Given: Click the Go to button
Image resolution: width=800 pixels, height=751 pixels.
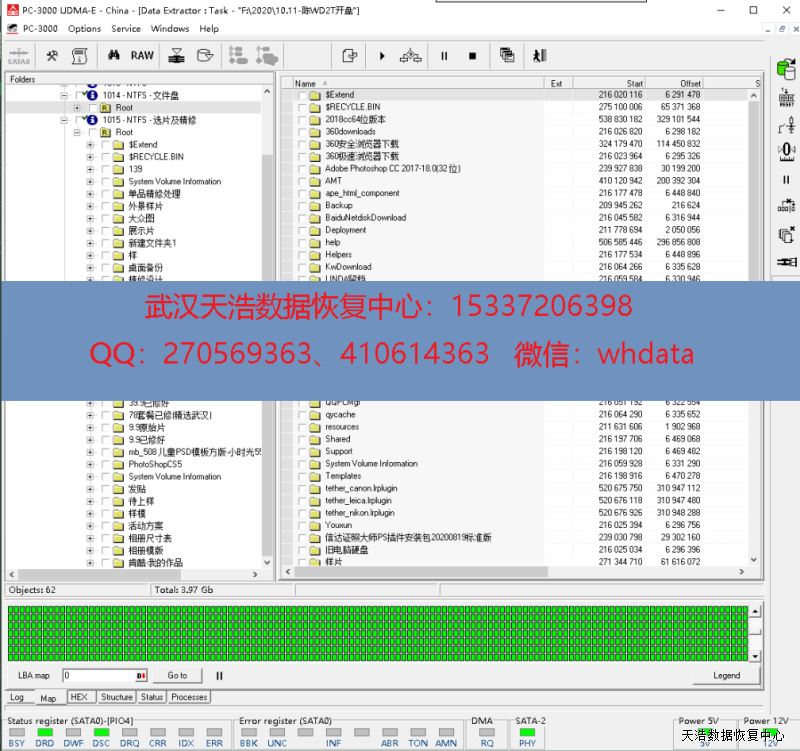Looking at the screenshot, I should tap(177, 675).
